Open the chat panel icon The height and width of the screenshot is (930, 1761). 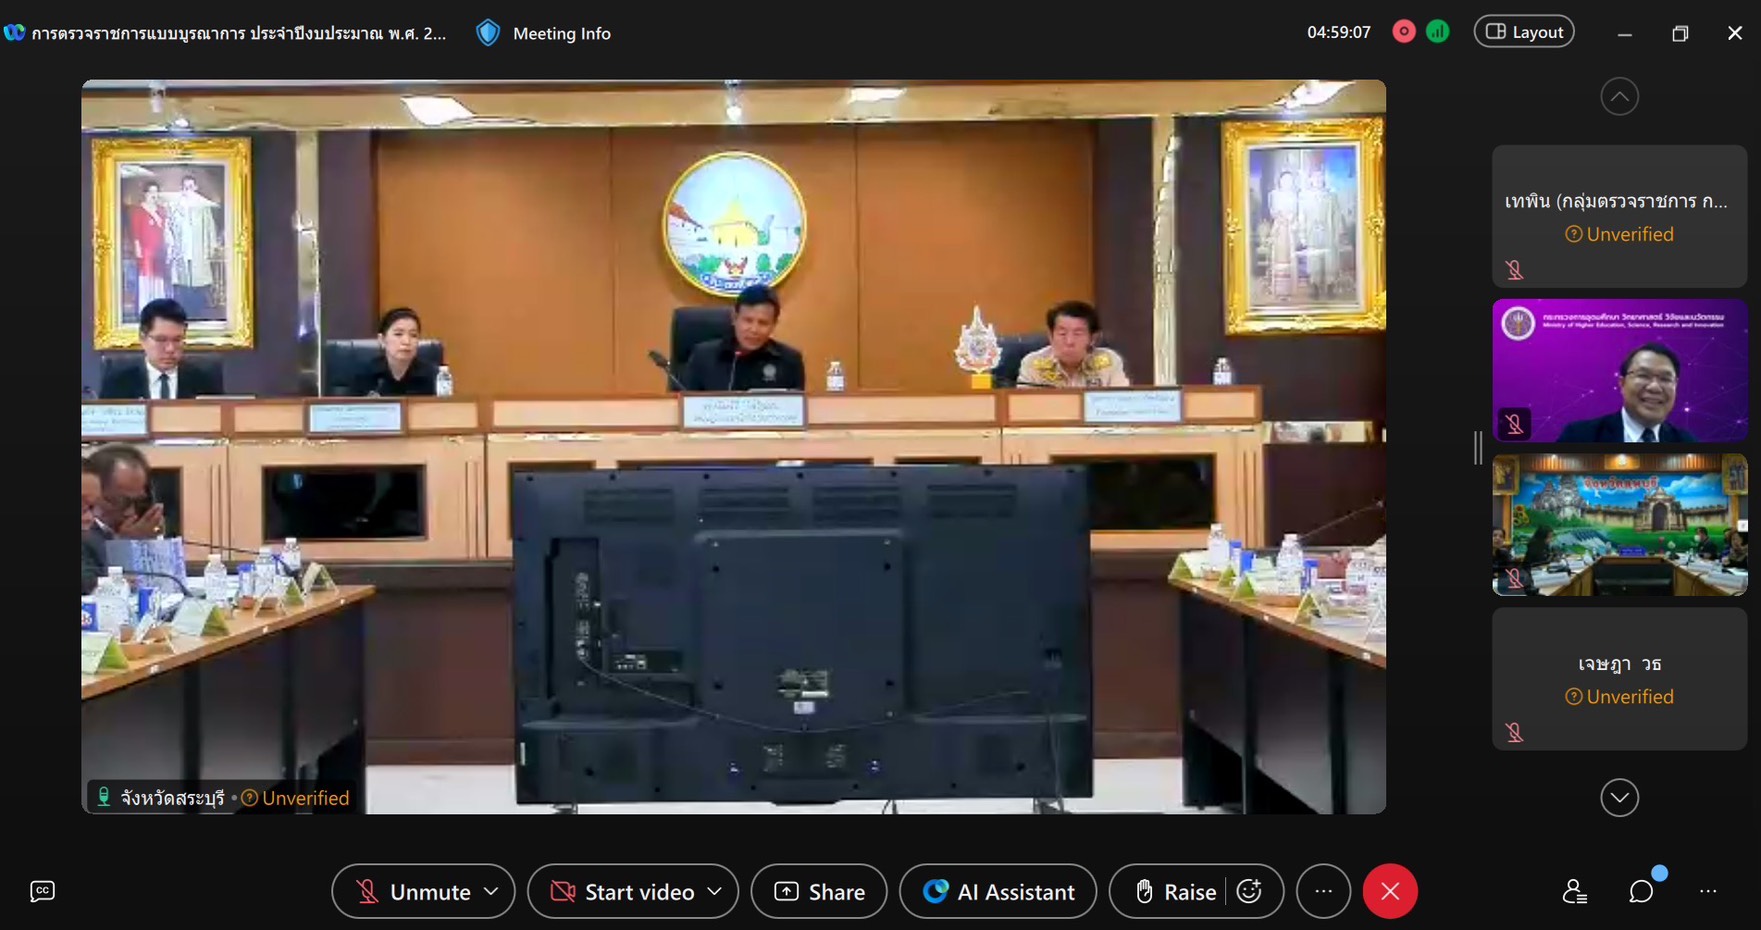pos(1641,891)
